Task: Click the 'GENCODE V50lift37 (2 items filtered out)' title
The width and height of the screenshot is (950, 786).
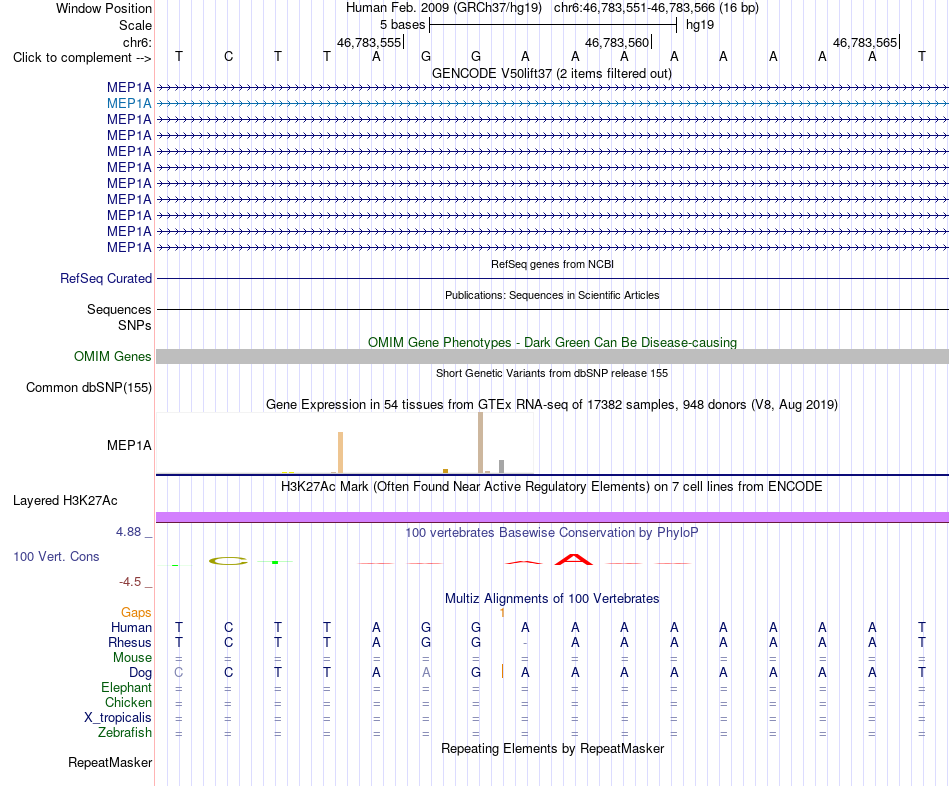Action: point(552,74)
